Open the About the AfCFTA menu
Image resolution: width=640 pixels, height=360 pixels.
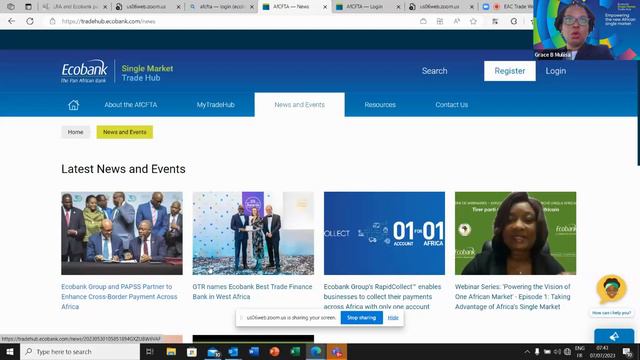coord(131,105)
